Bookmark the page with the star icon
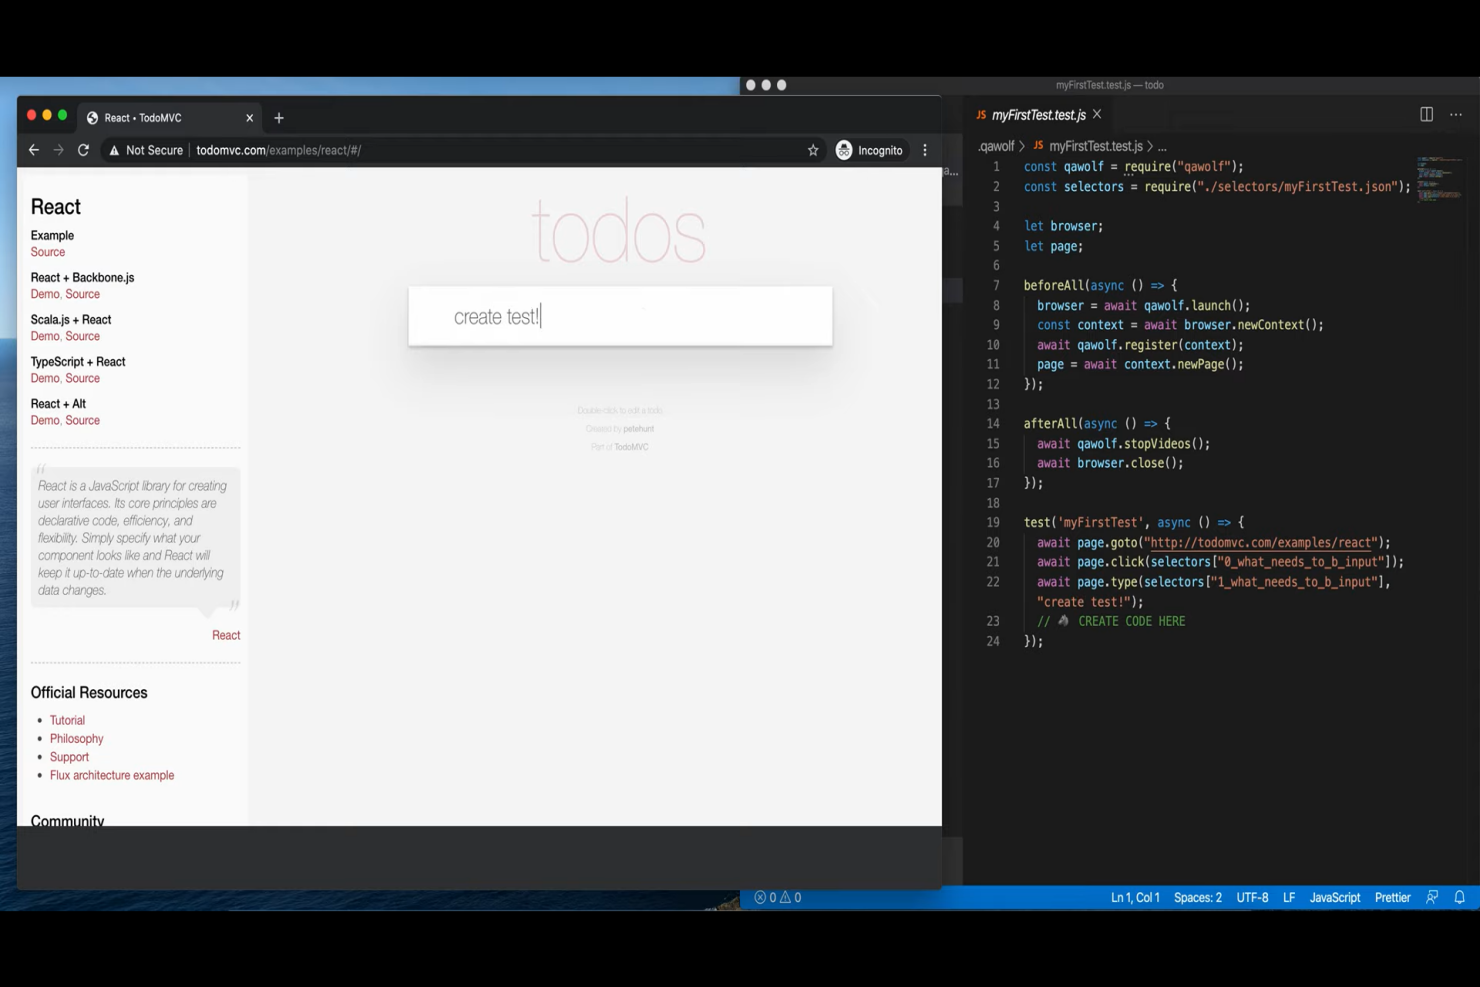Image resolution: width=1480 pixels, height=987 pixels. tap(812, 150)
